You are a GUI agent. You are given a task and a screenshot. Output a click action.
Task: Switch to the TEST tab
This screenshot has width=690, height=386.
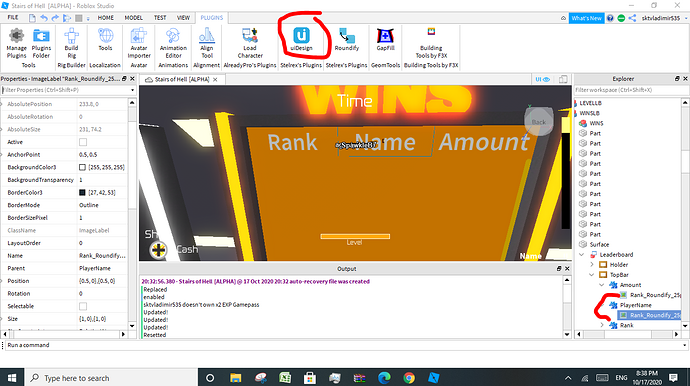[x=160, y=18]
